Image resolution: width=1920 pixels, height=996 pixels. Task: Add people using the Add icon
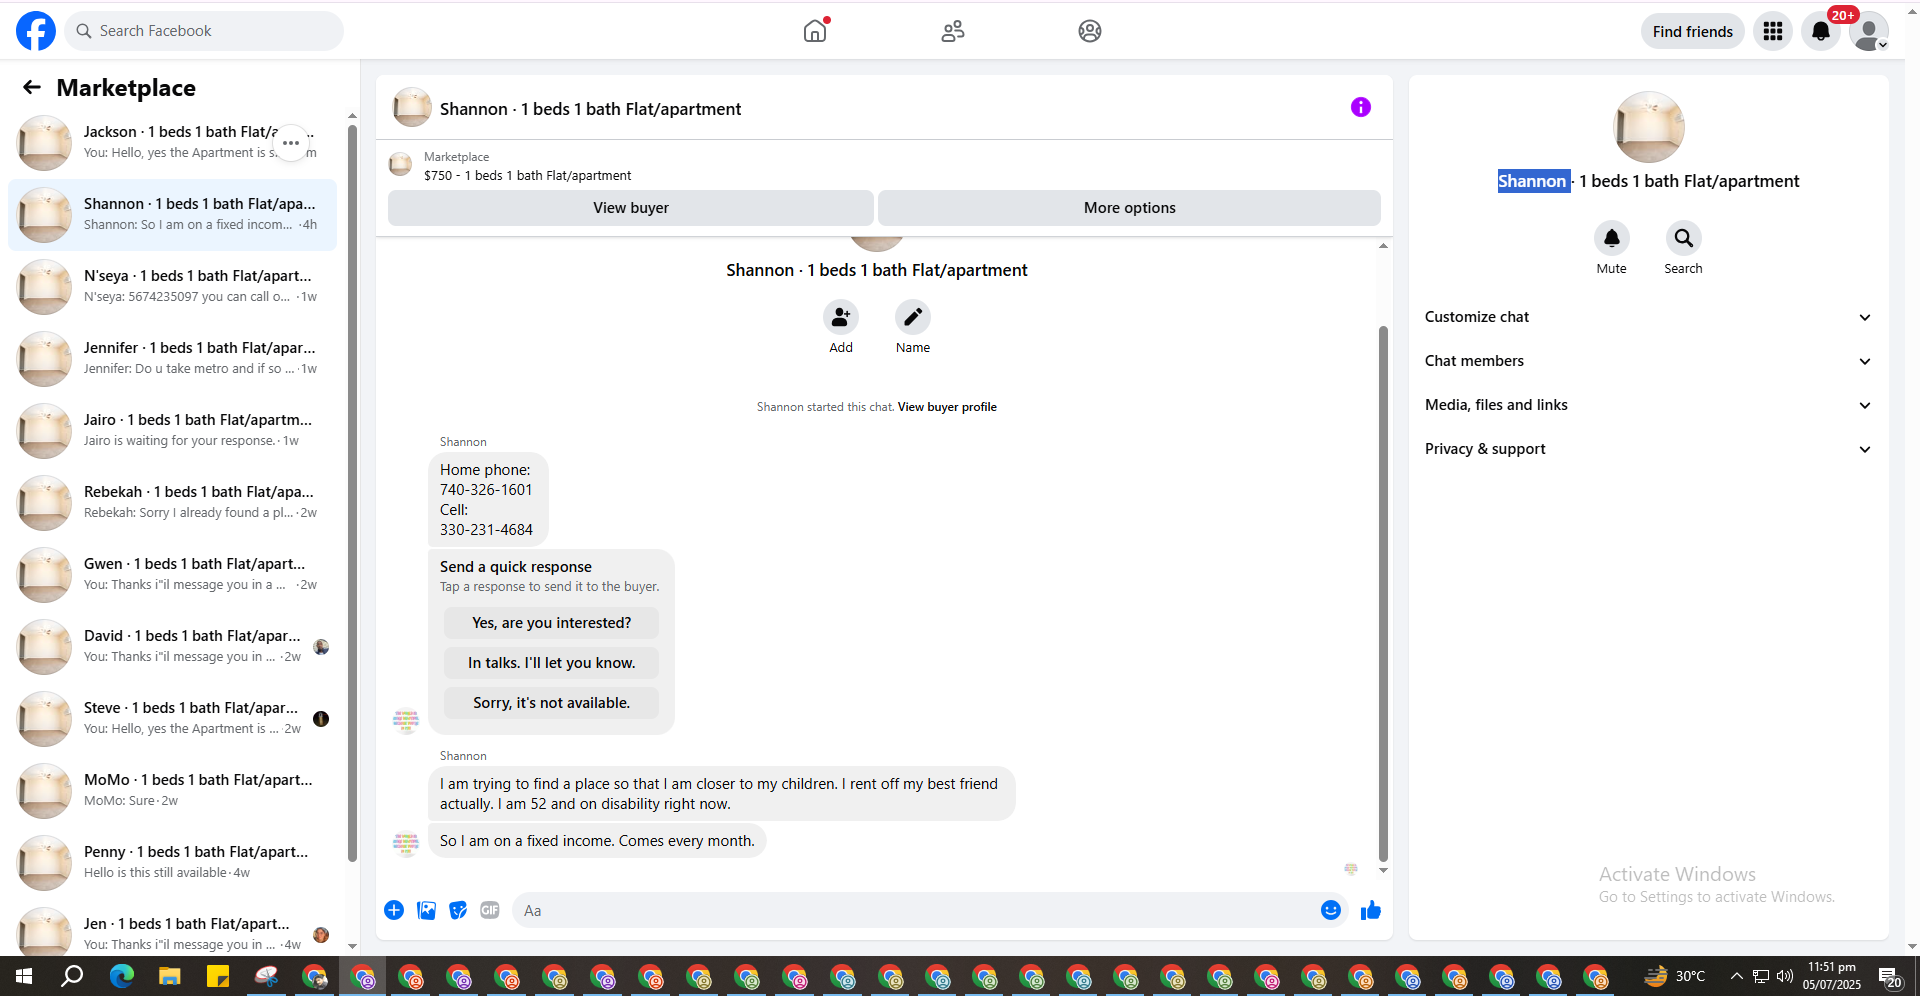pyautogui.click(x=841, y=317)
